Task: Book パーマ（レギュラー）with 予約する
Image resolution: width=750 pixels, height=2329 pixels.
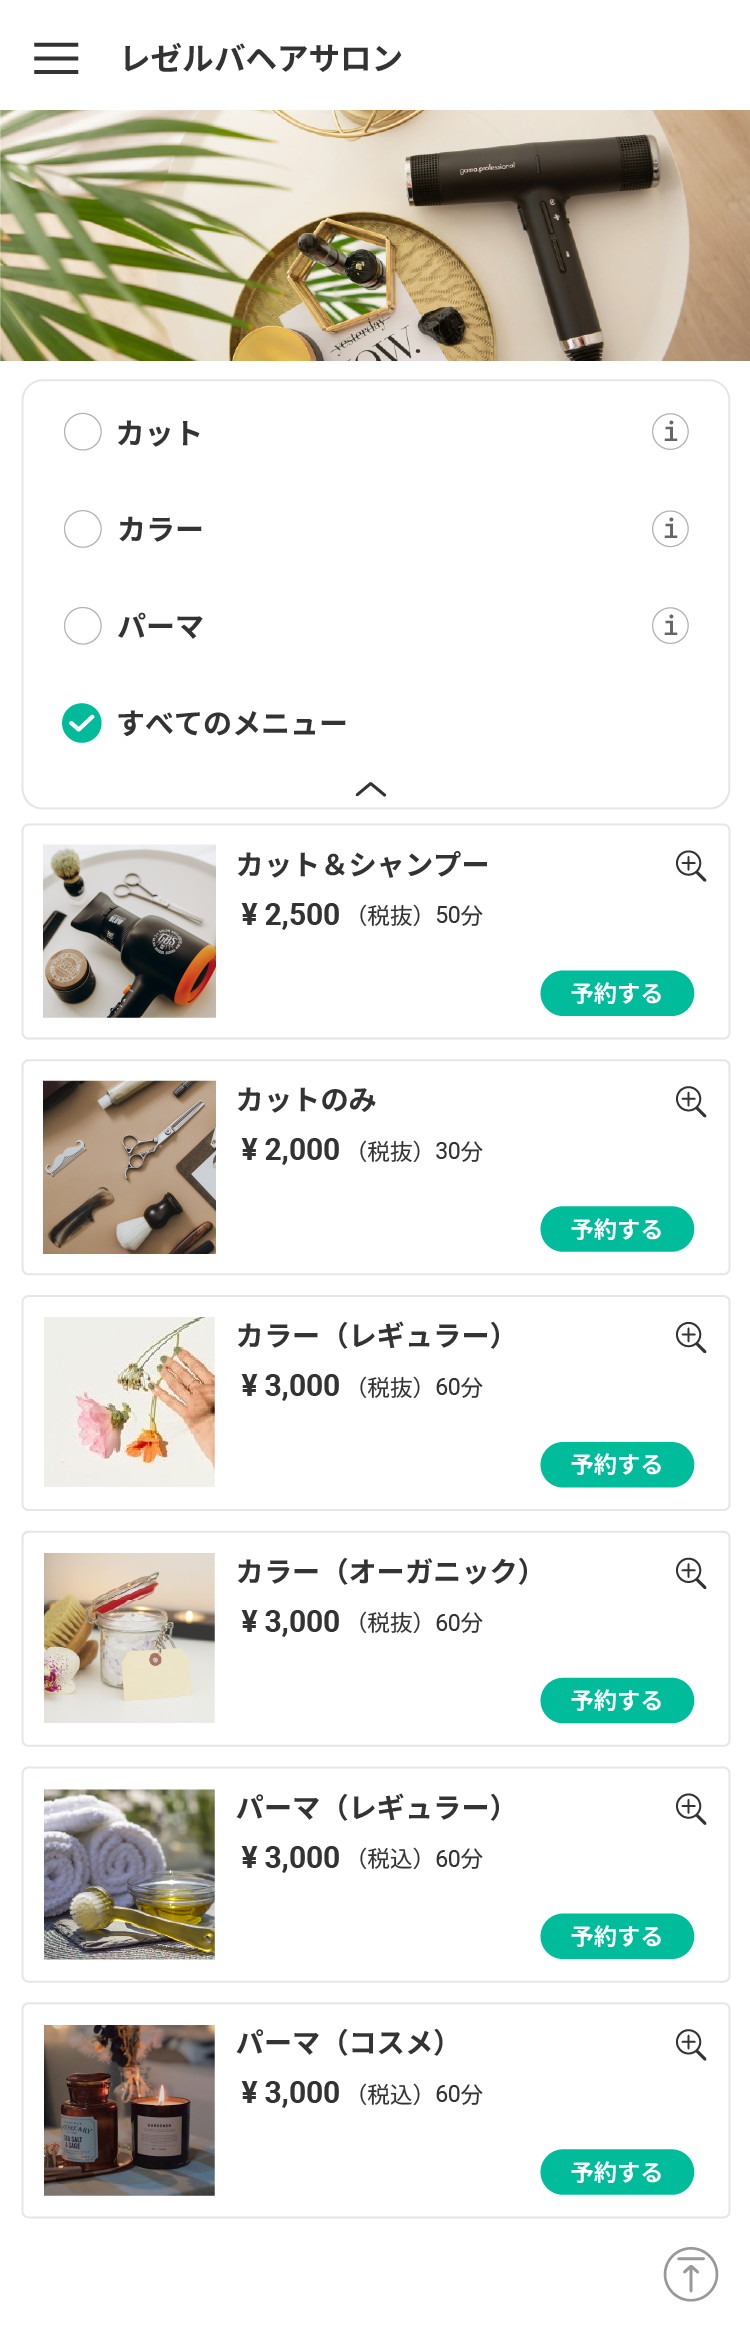Action: pos(617,1937)
